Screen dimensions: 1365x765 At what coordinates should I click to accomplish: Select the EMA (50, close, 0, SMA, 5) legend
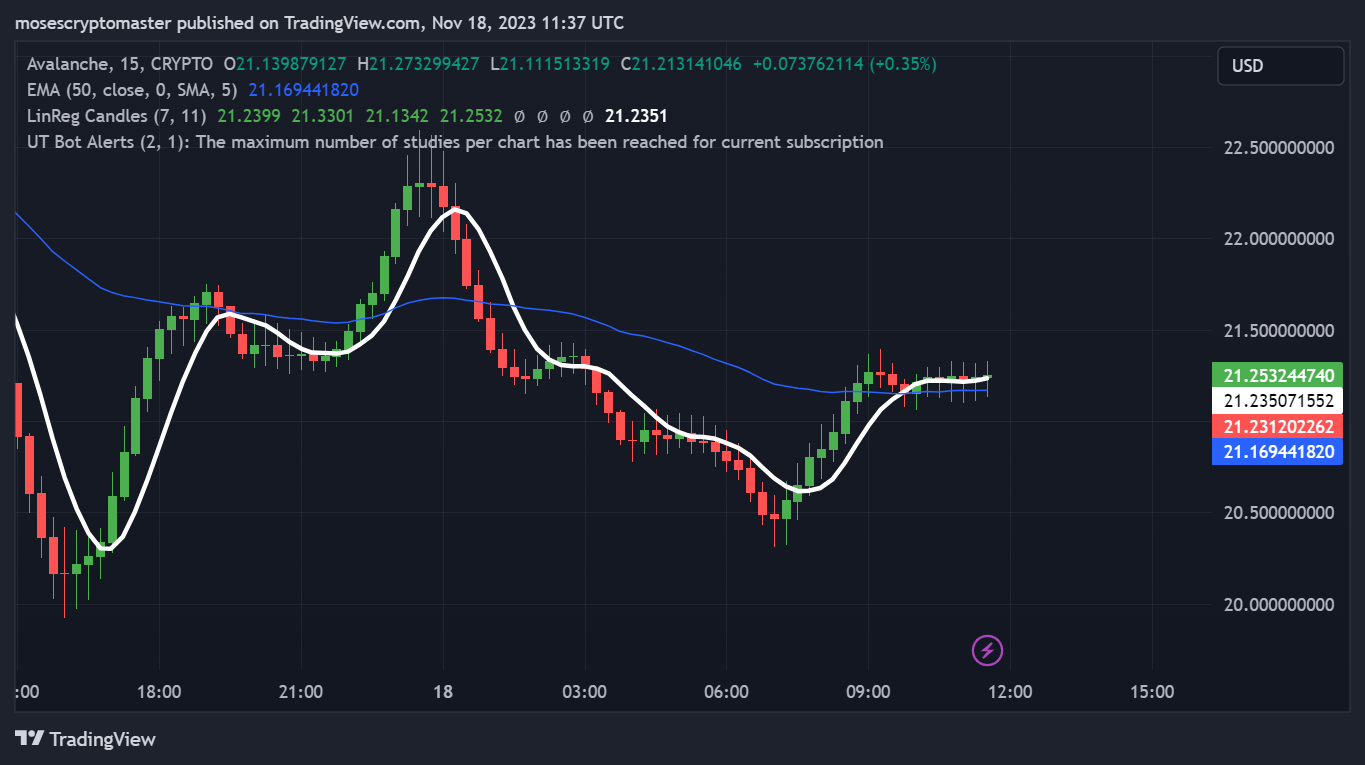click(135, 90)
